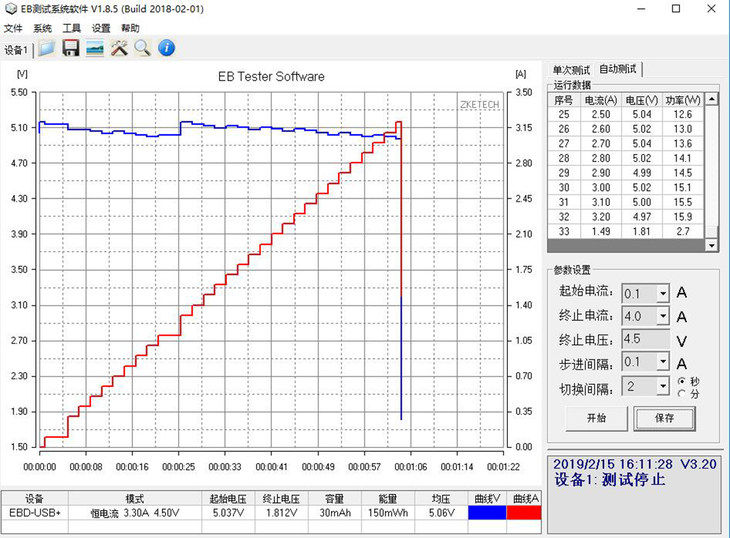The image size is (730, 538).
Task: Click the 电压(V) column header
Action: (642, 100)
